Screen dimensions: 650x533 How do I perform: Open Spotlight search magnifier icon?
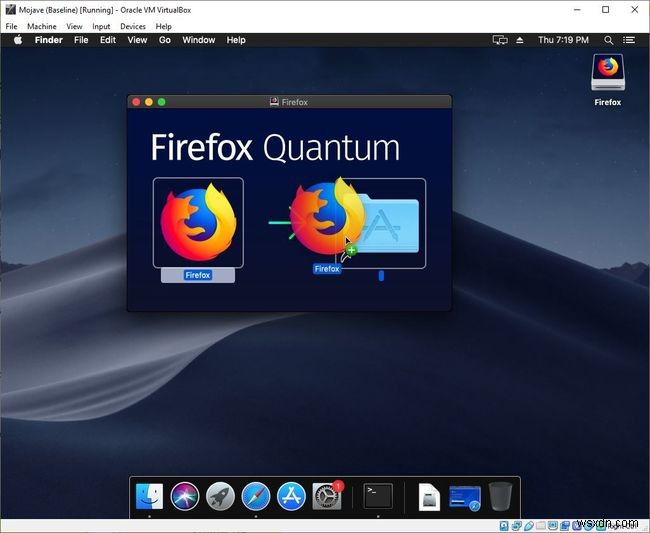pyautogui.click(x=608, y=40)
